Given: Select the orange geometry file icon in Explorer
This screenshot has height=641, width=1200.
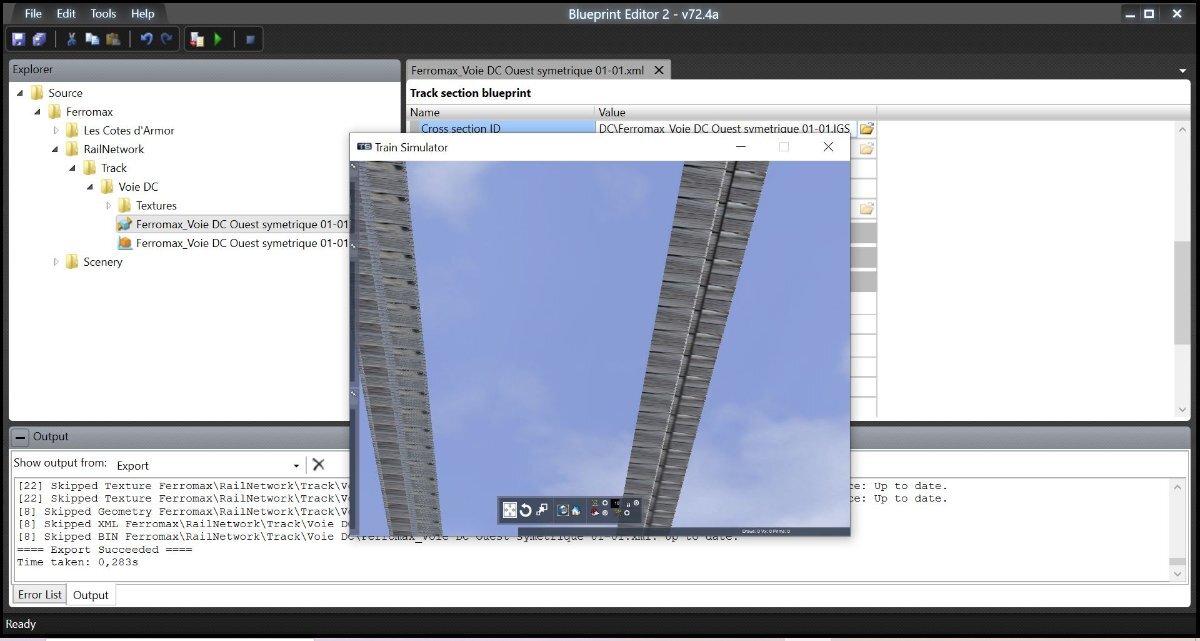Looking at the screenshot, I should pos(125,243).
